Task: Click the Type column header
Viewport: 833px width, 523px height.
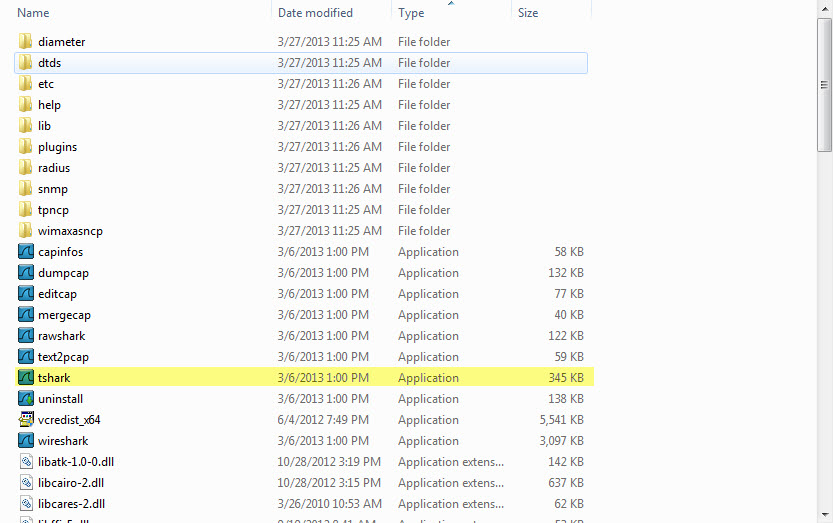Action: click(x=450, y=13)
